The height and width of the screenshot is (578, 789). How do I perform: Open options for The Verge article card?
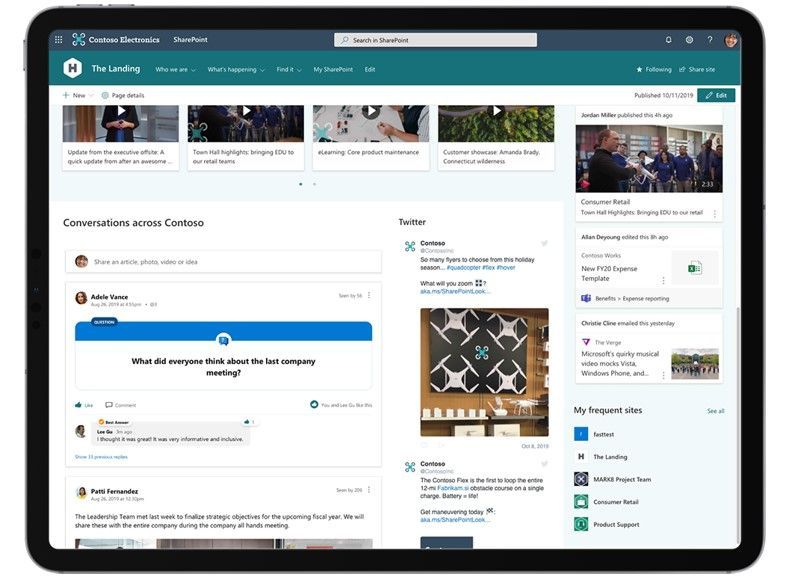tap(663, 375)
